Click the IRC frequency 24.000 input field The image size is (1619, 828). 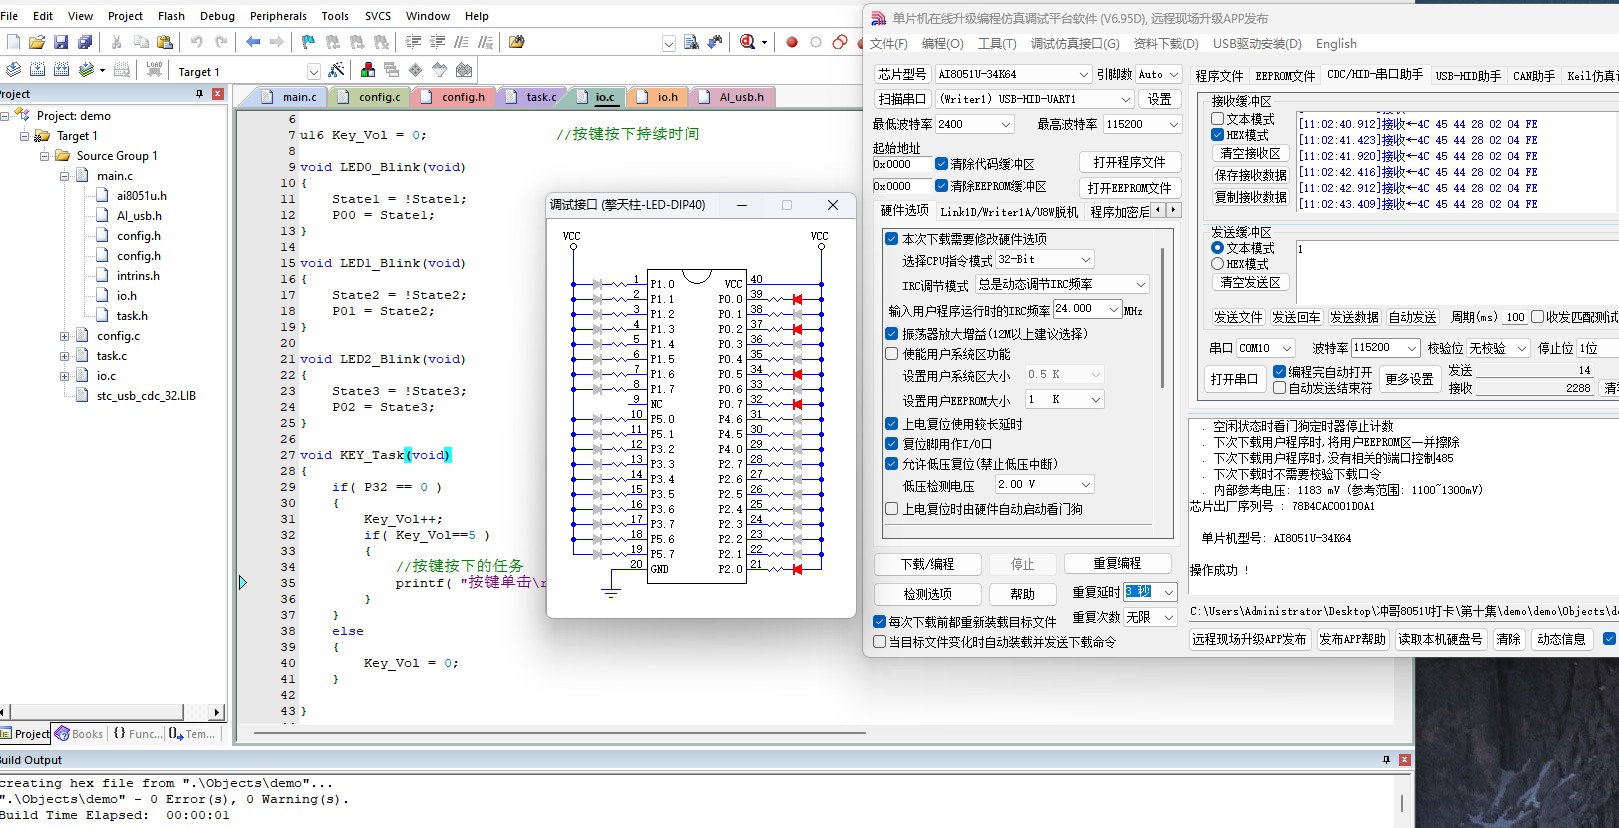(x=1086, y=309)
